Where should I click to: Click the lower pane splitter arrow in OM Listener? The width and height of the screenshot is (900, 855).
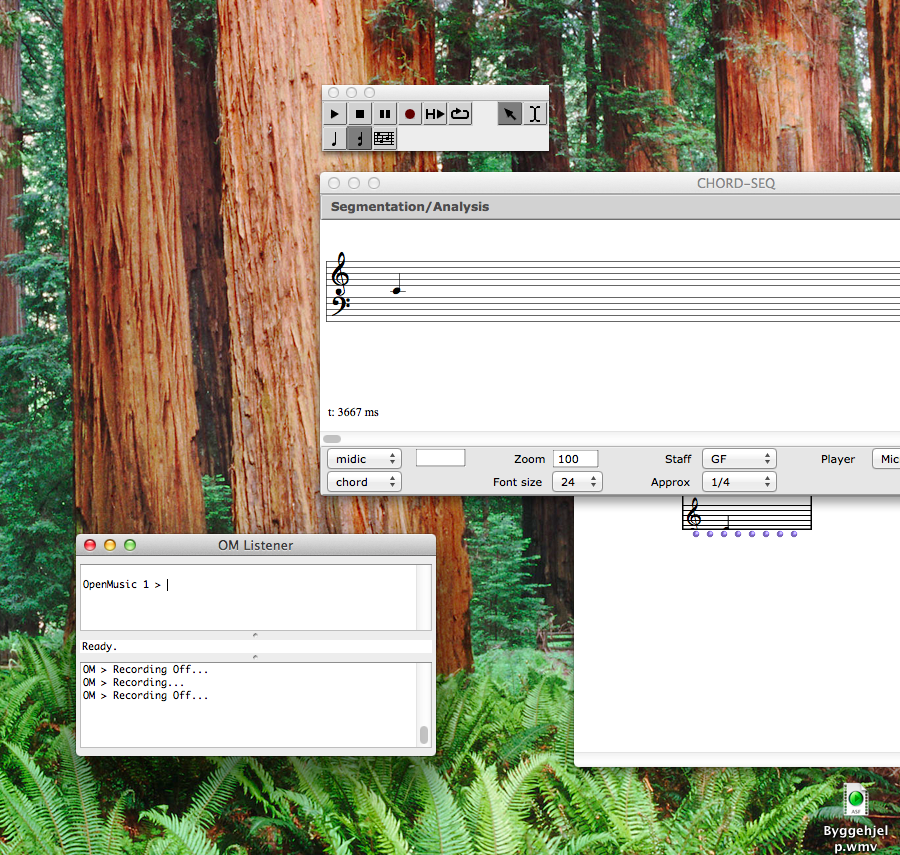(x=255, y=657)
